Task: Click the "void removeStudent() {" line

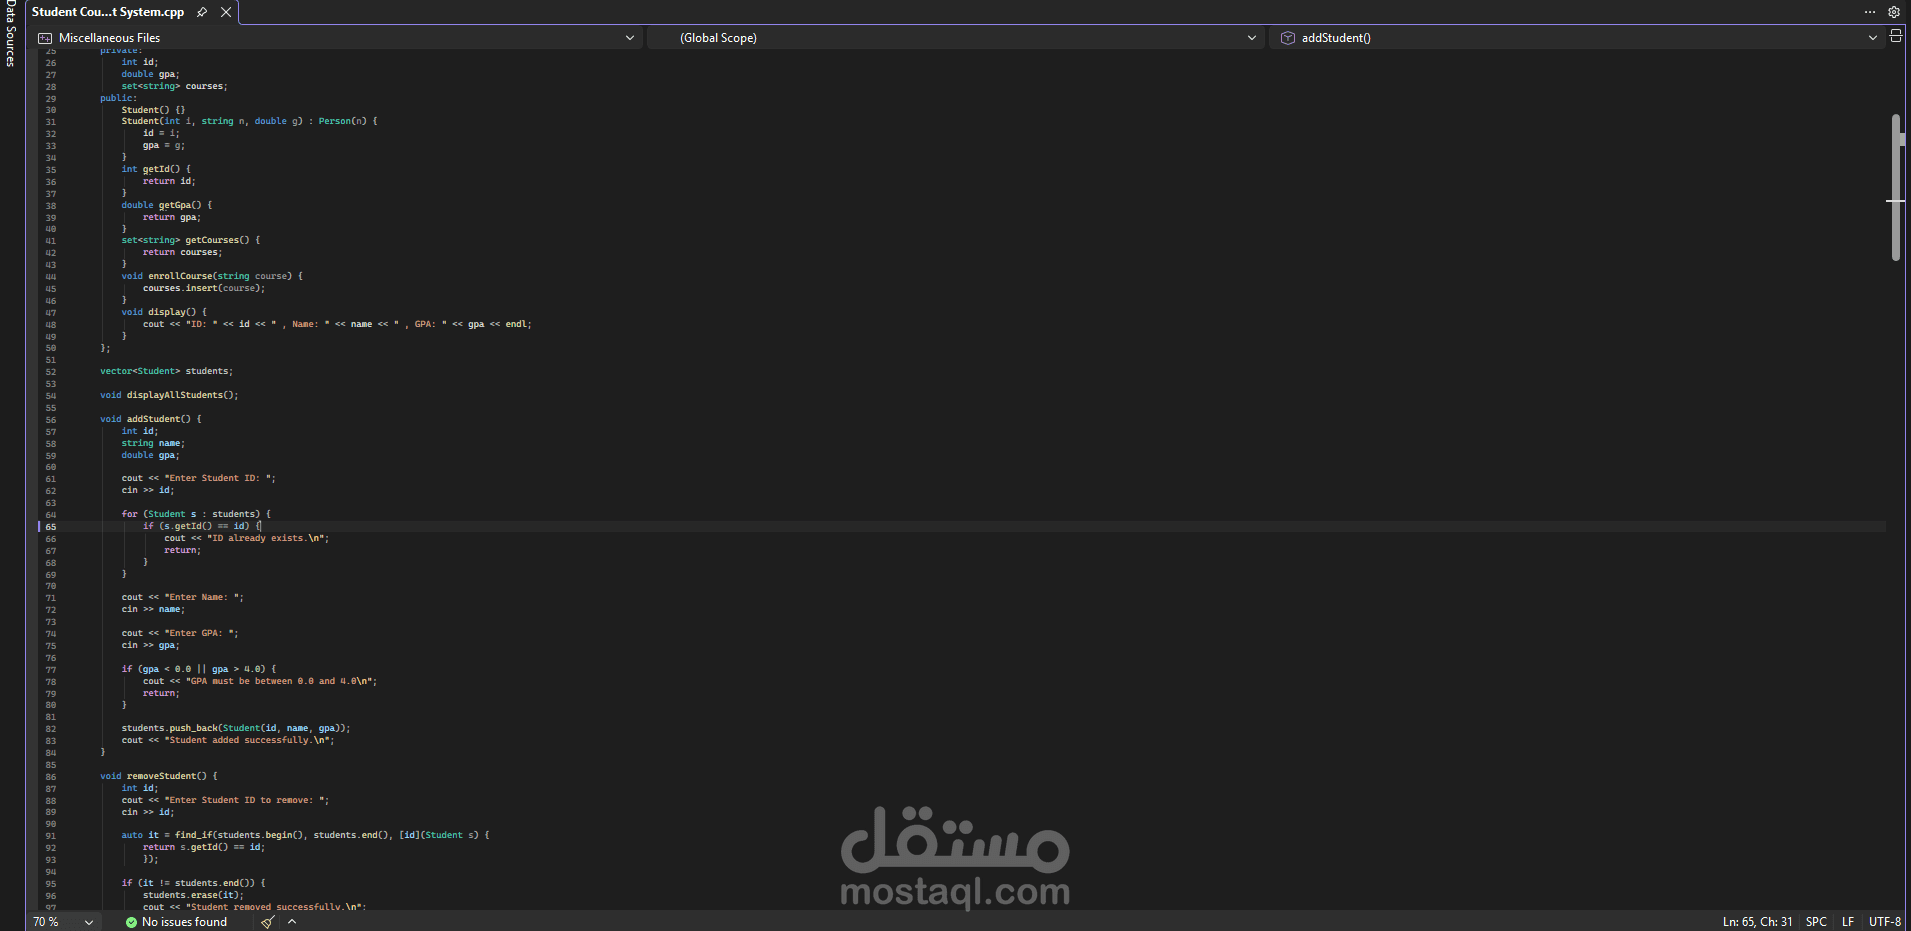Action: click(158, 776)
